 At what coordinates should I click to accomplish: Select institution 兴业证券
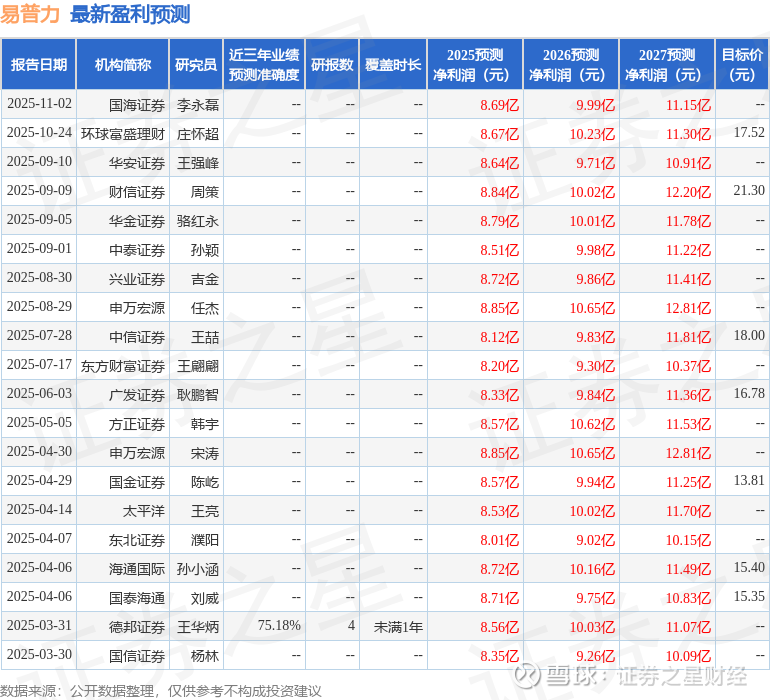point(137,279)
